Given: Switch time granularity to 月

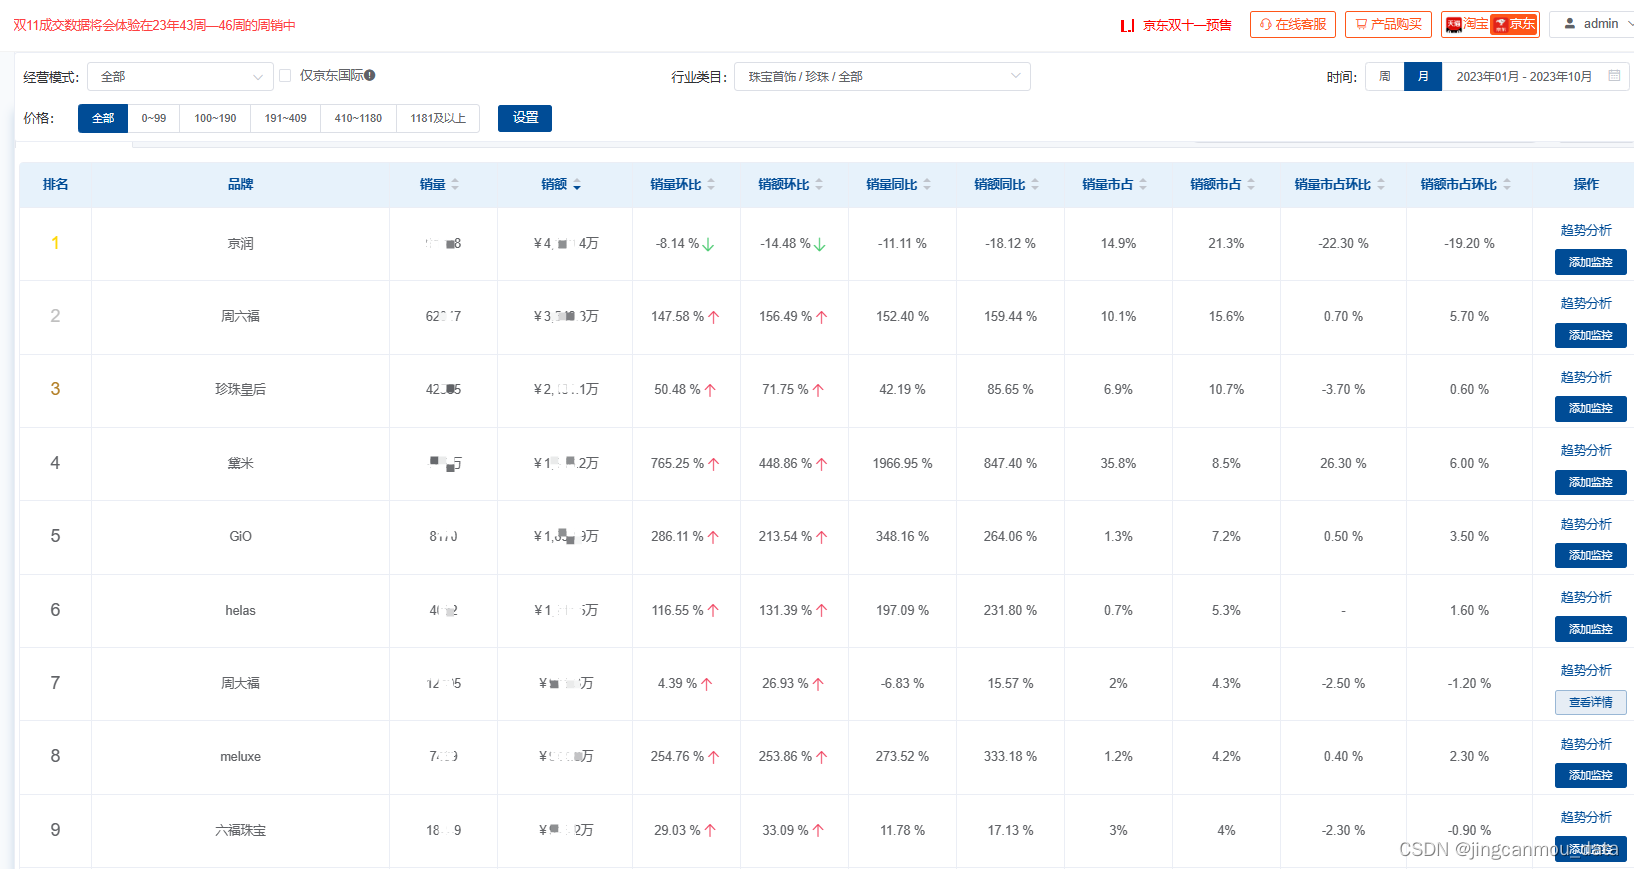Looking at the screenshot, I should (1423, 77).
